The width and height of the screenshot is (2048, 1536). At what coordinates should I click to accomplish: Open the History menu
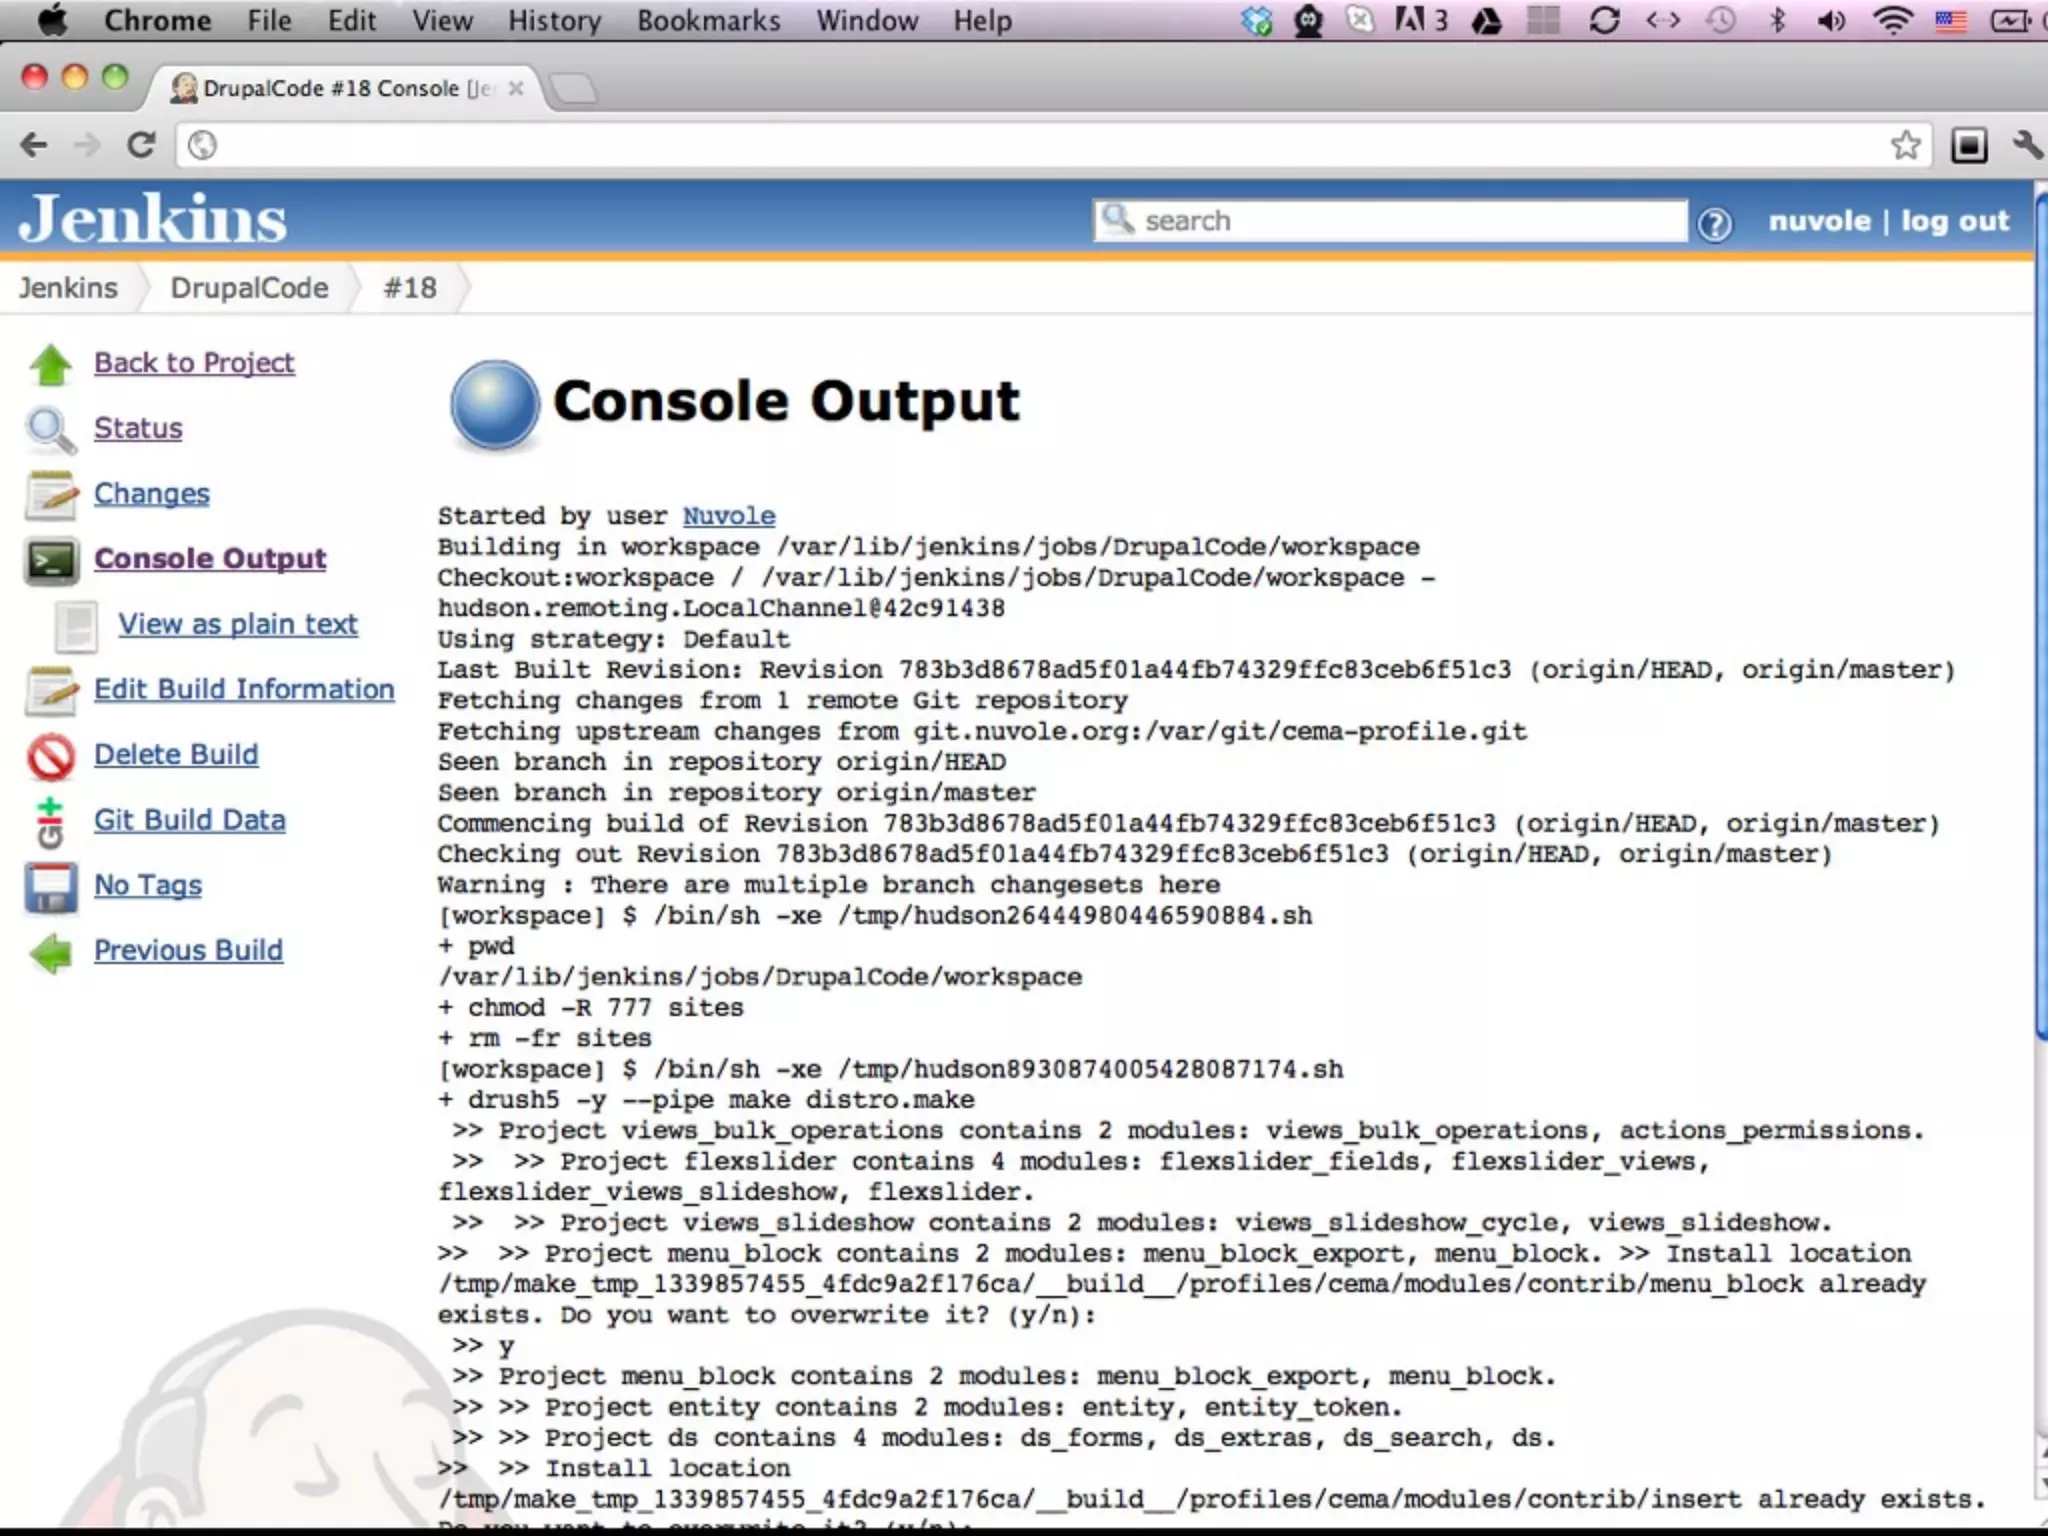pyautogui.click(x=554, y=21)
